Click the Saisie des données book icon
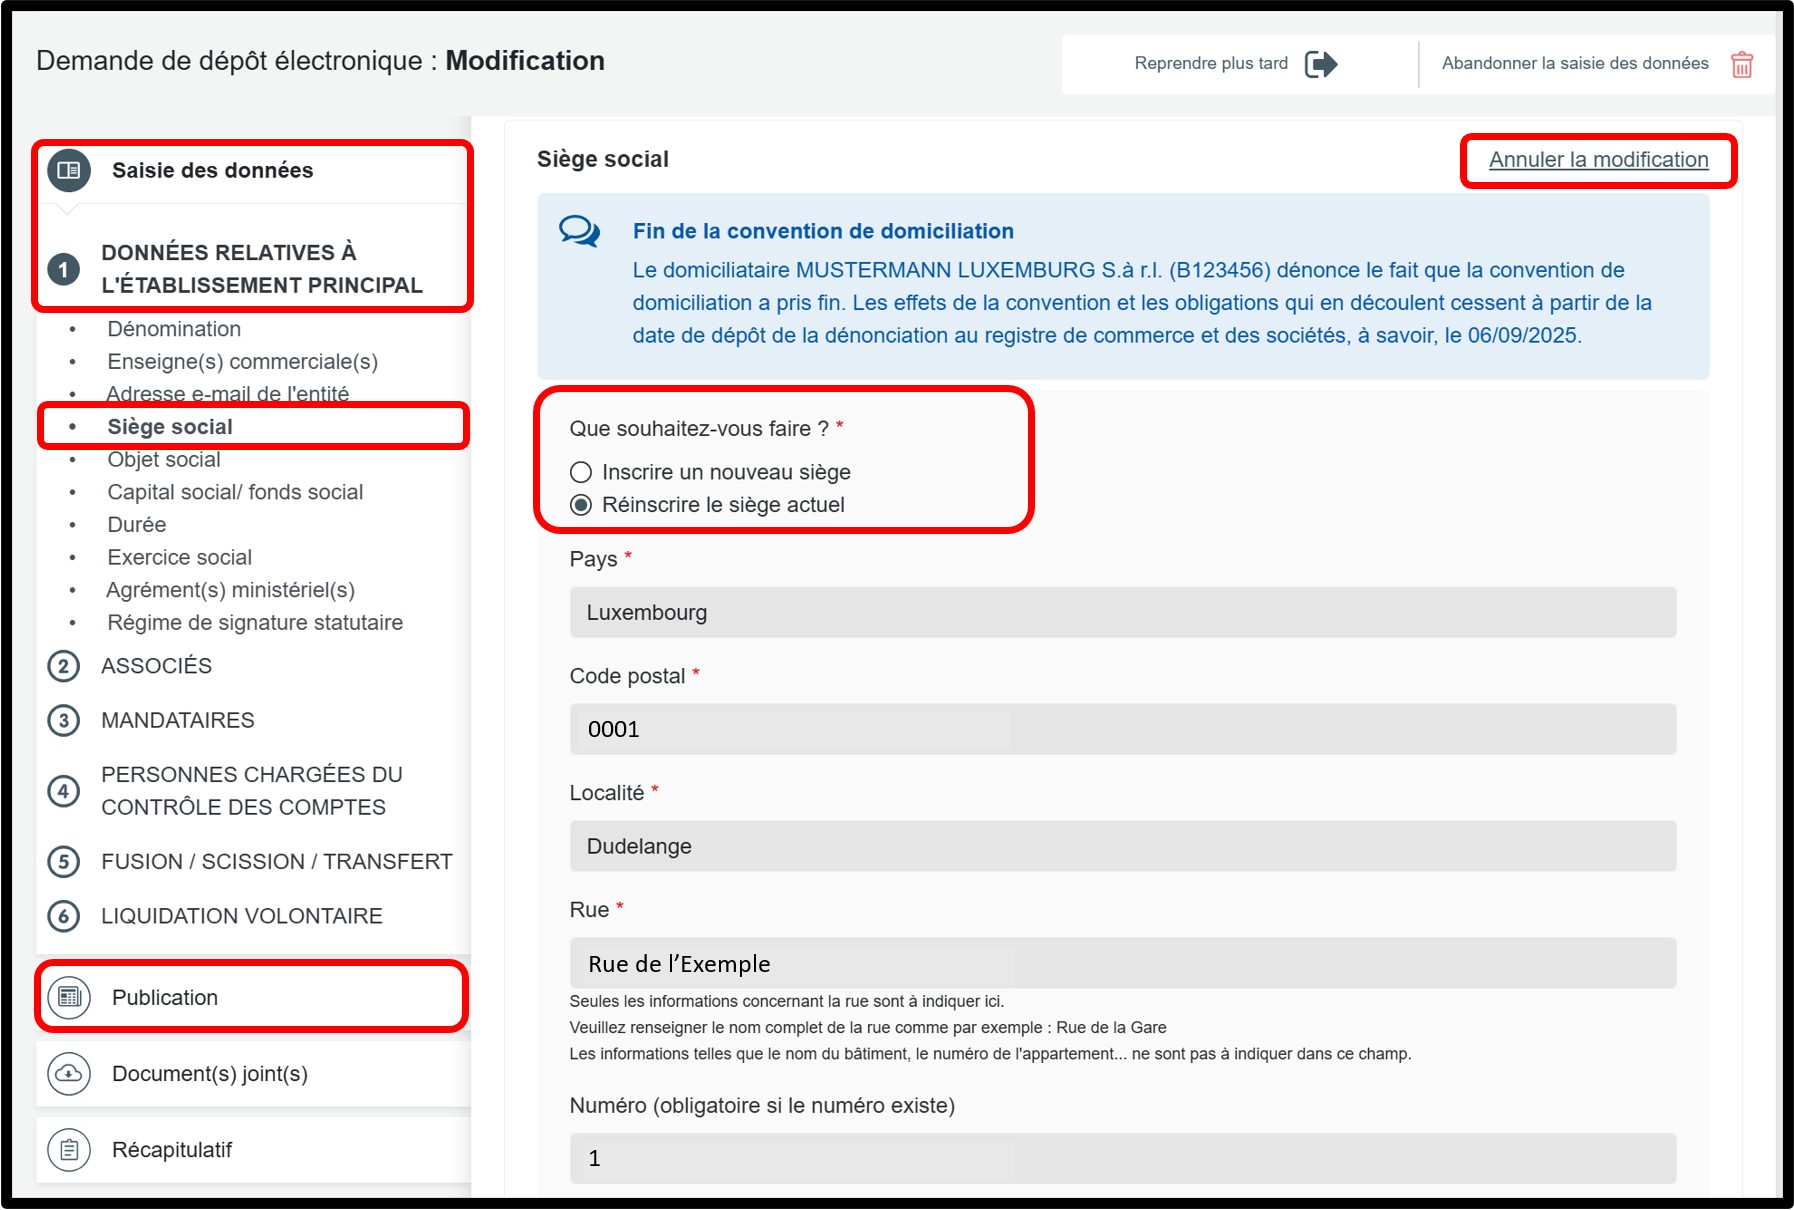The image size is (1794, 1210). point(69,171)
